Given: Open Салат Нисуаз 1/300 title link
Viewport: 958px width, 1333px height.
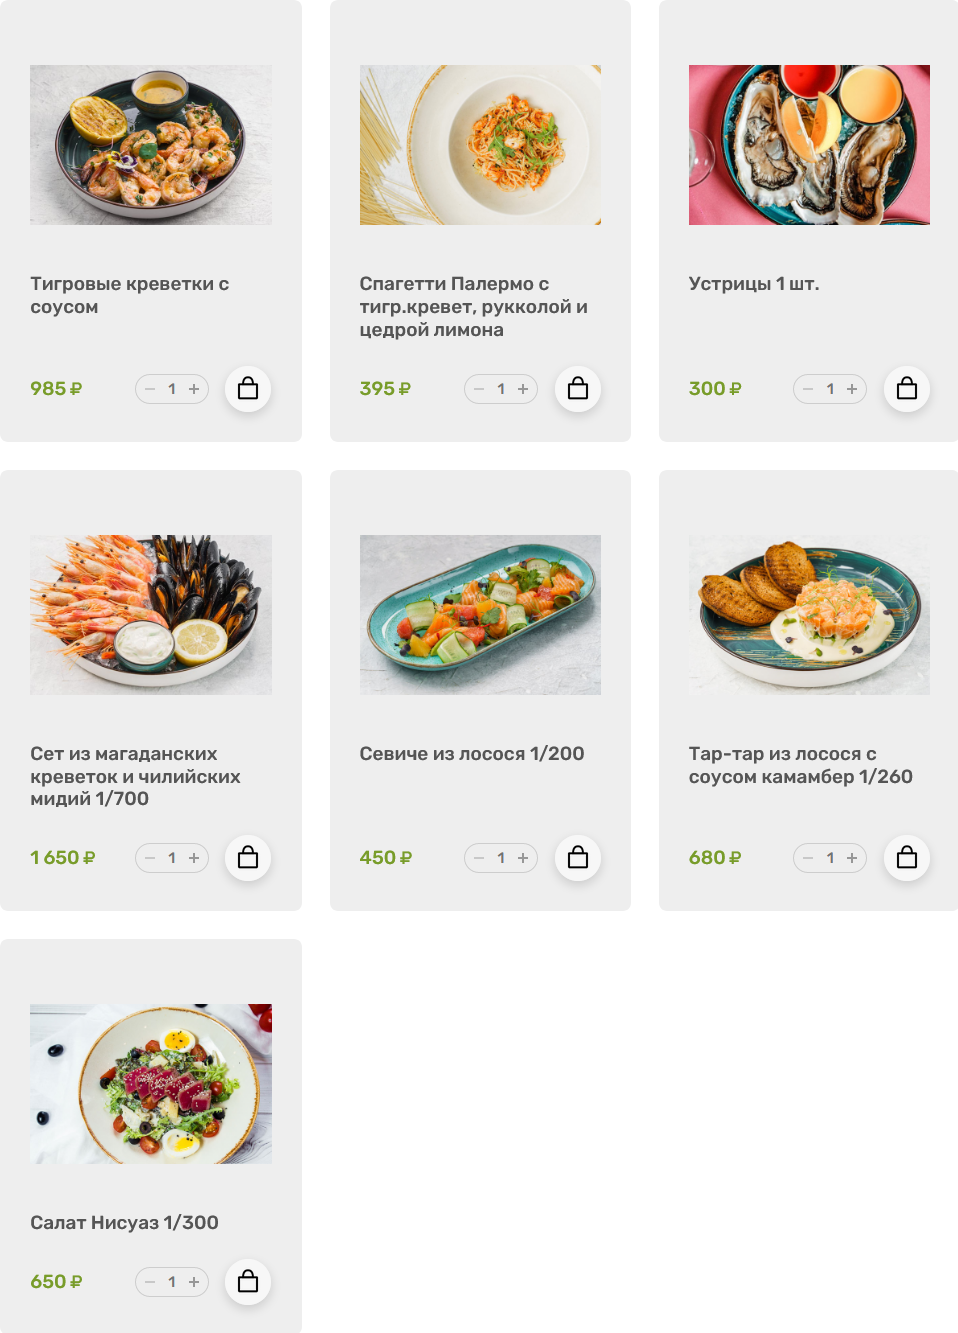Looking at the screenshot, I should click(124, 1223).
